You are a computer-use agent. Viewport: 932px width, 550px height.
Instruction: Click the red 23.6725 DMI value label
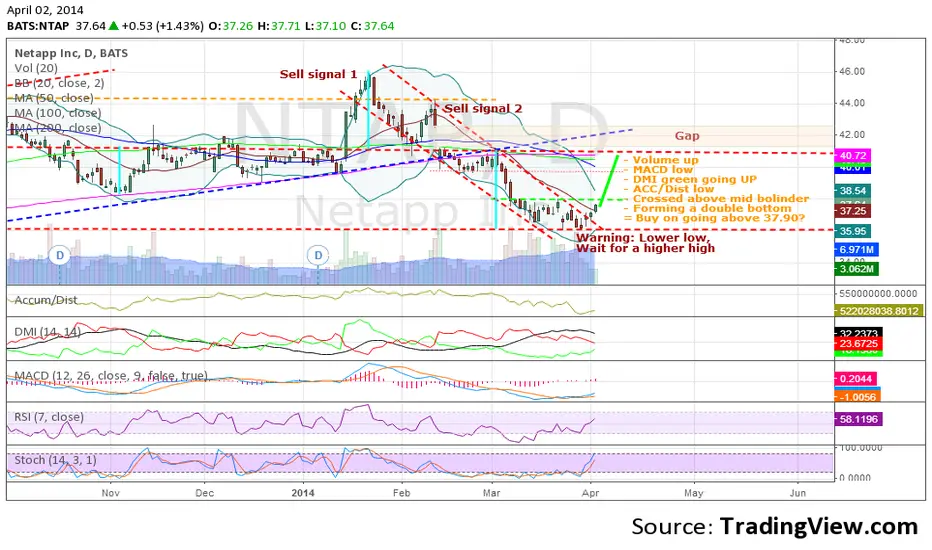[x=858, y=344]
